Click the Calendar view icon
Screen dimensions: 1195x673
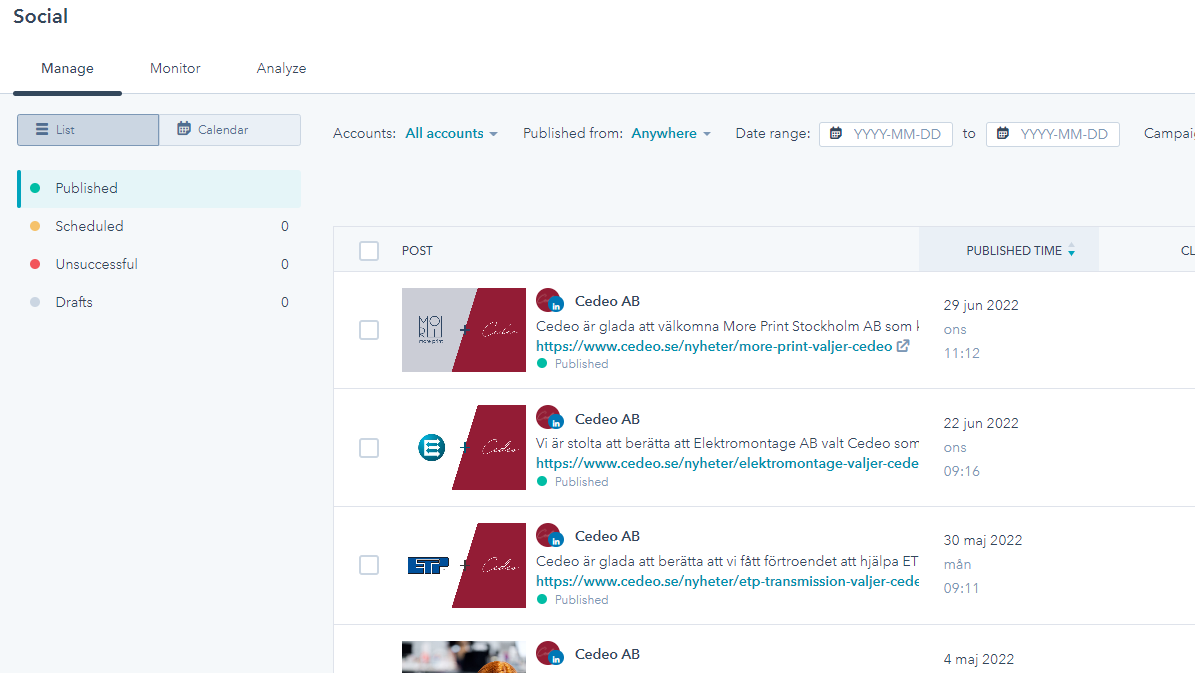point(184,129)
